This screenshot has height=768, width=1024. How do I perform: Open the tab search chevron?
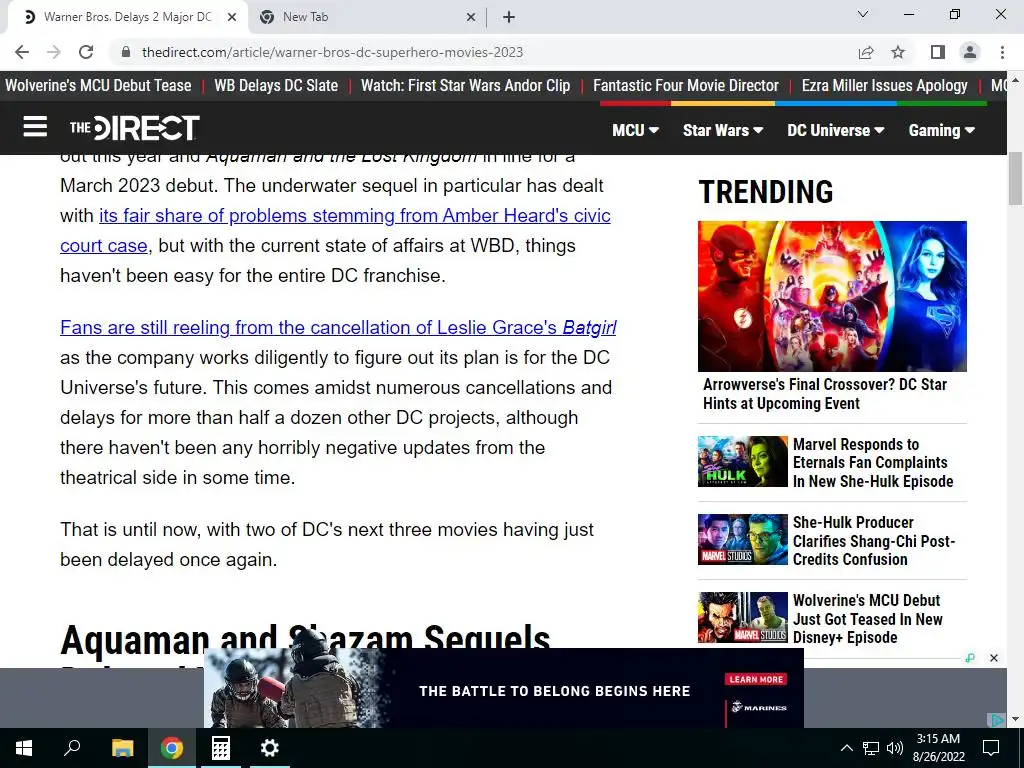point(863,14)
